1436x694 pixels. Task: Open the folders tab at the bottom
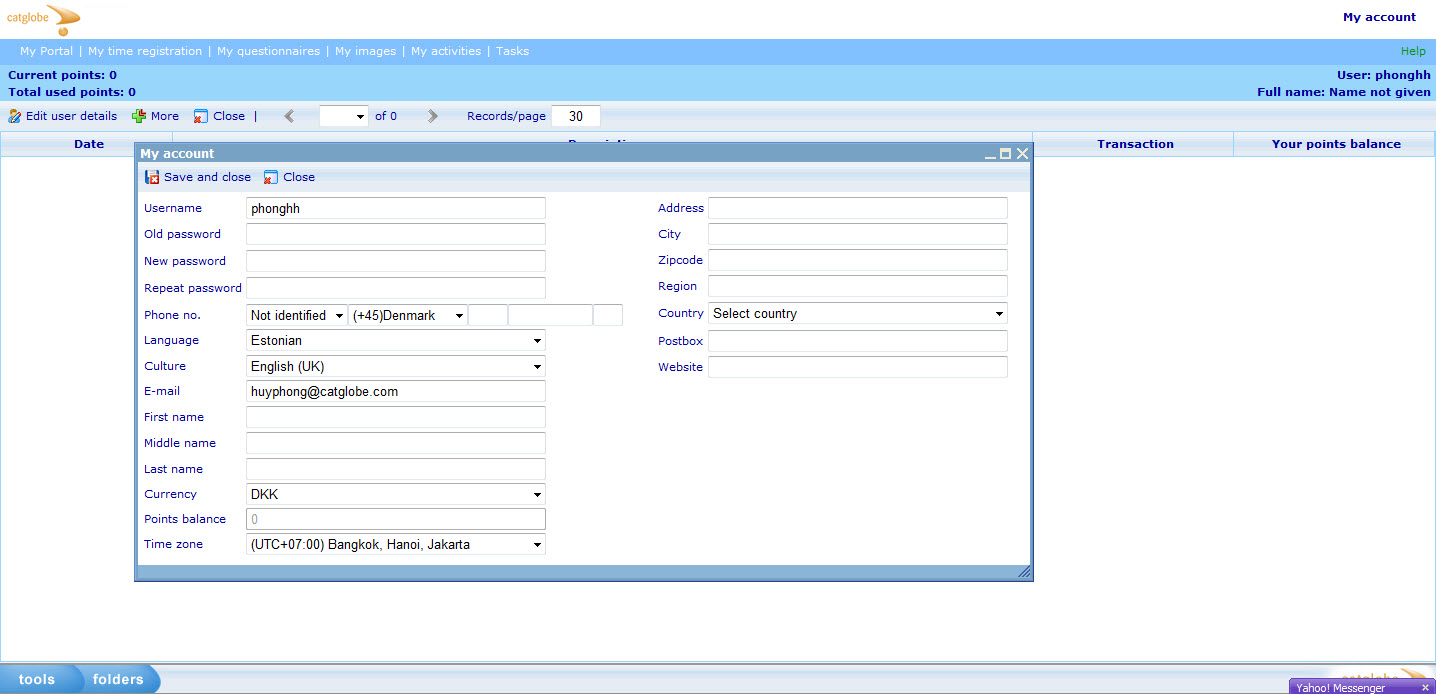(x=118, y=679)
